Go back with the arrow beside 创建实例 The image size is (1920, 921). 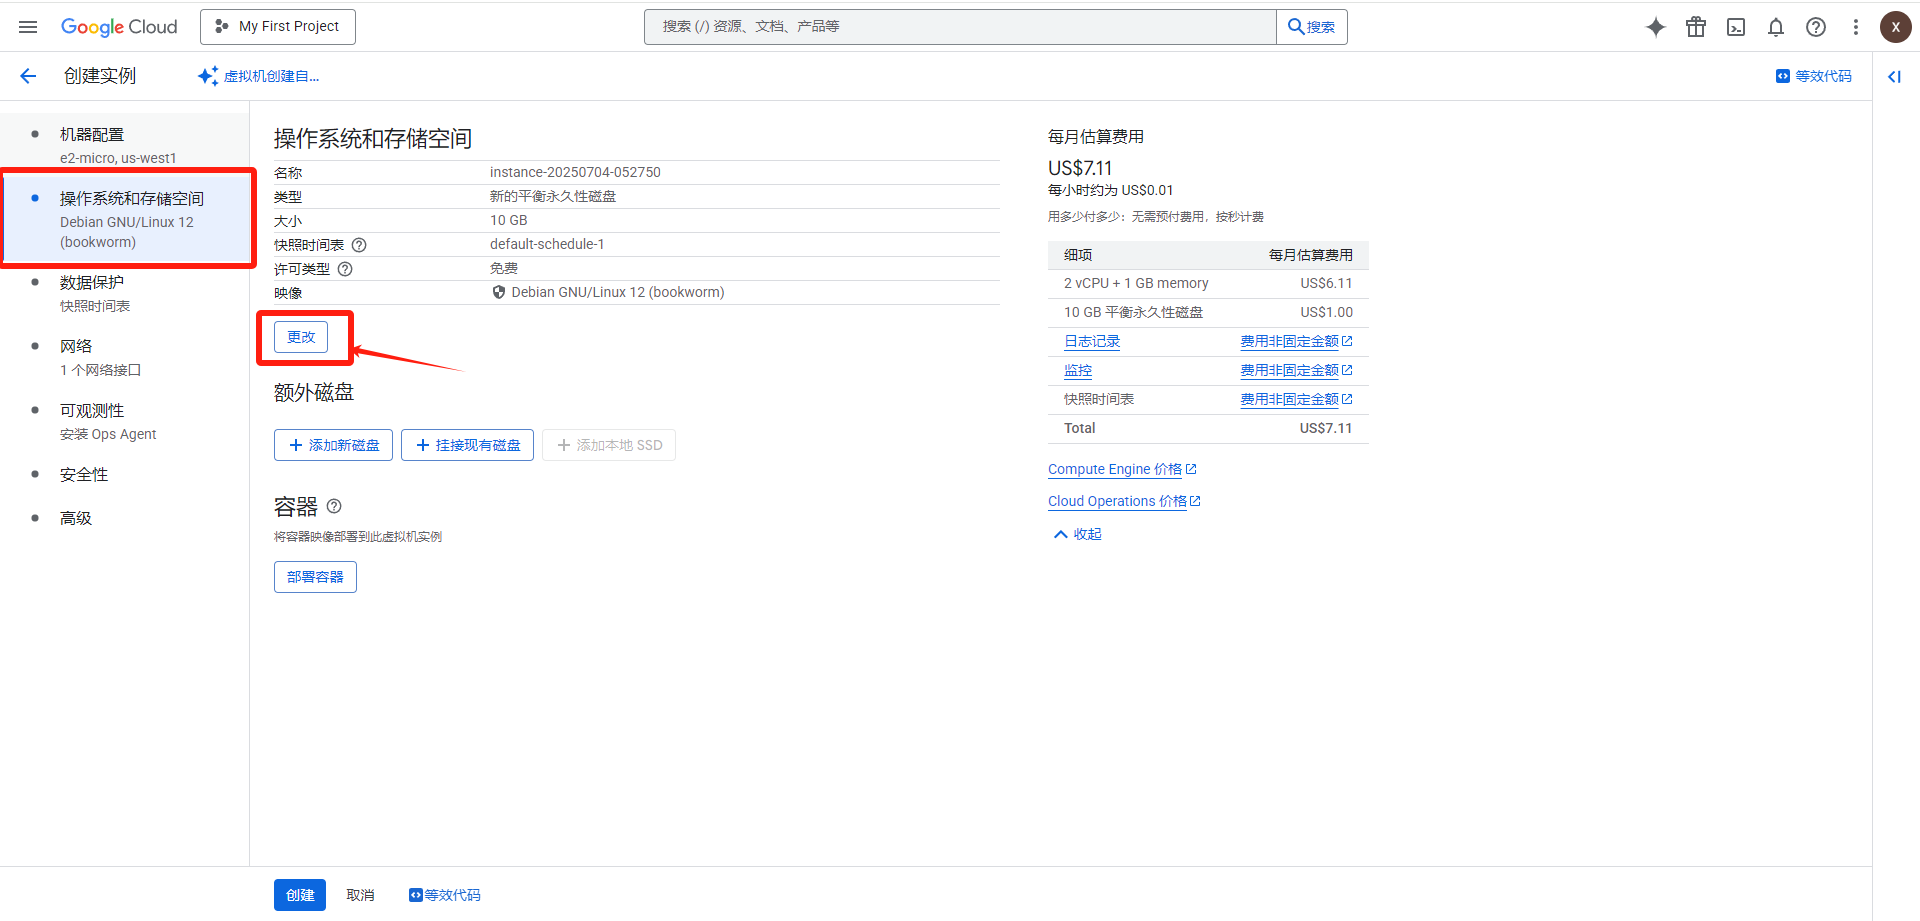tap(28, 76)
